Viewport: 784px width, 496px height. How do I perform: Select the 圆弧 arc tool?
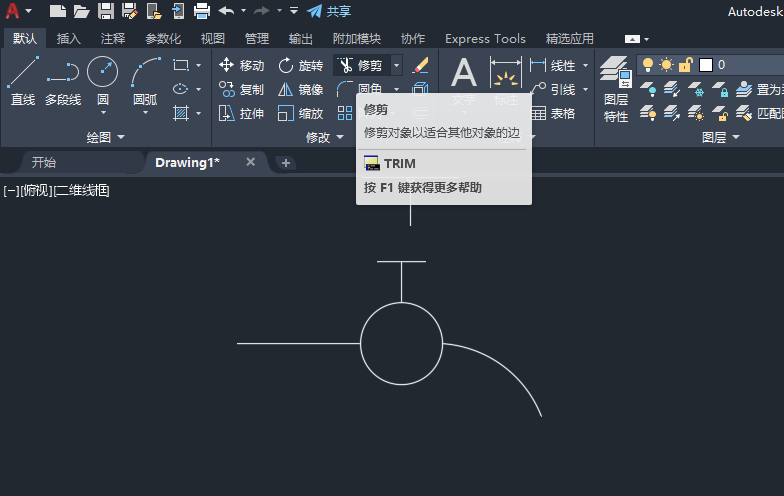pos(146,80)
